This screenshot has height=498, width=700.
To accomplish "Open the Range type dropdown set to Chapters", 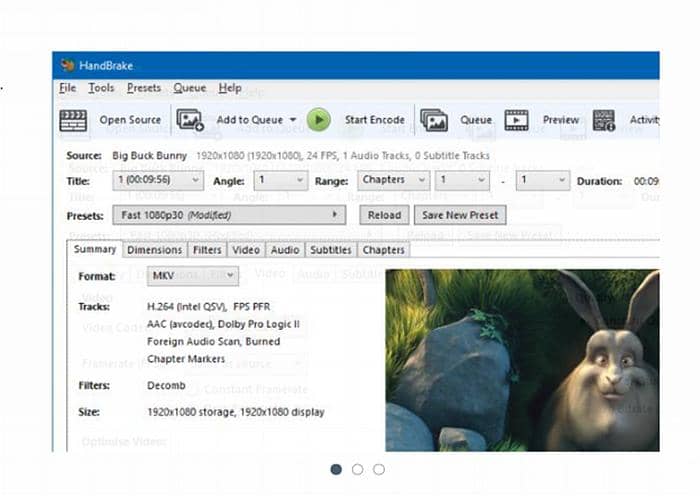I will 393,180.
